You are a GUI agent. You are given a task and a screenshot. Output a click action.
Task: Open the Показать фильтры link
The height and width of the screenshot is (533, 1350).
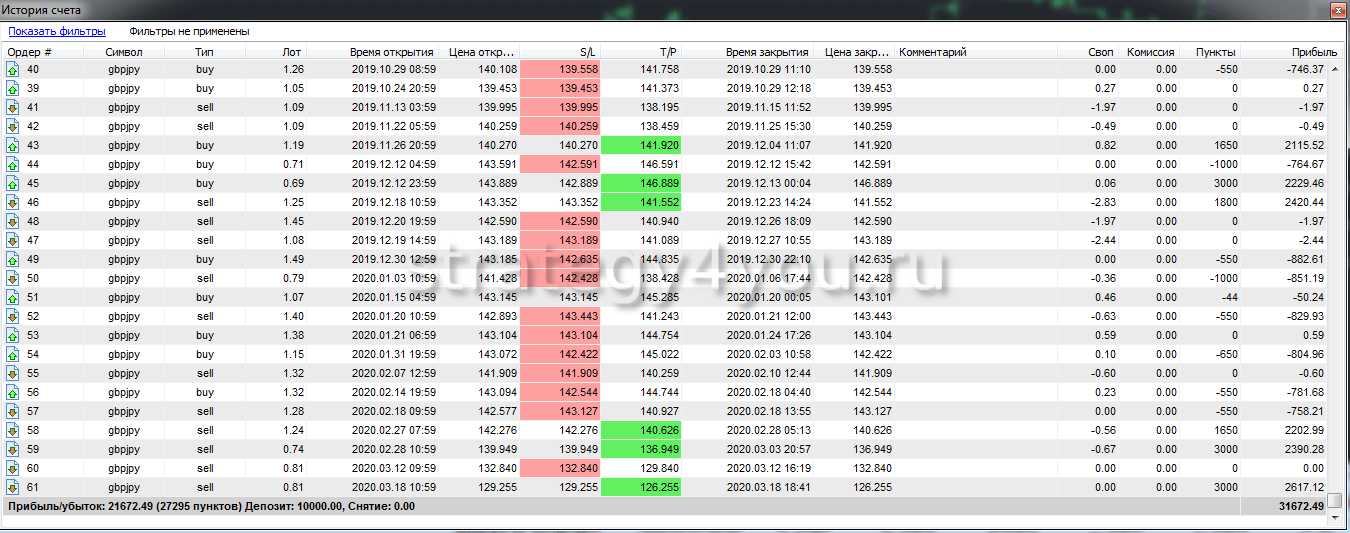[x=56, y=32]
